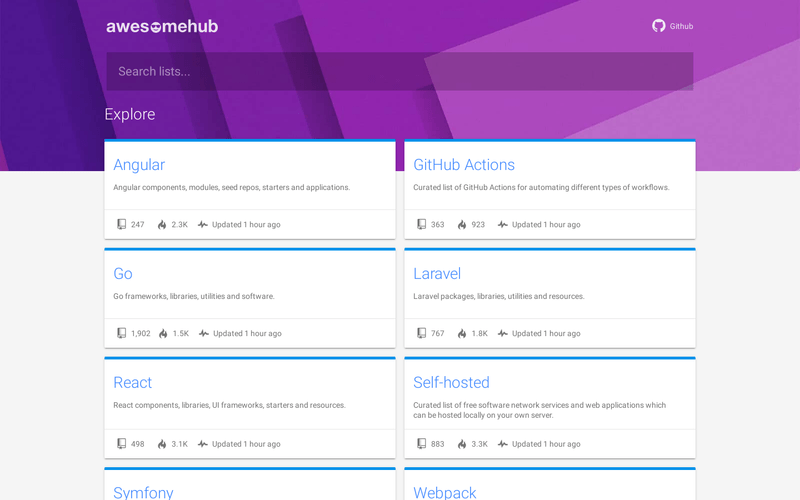Click the repository book icon on Laravel card
The image size is (800, 500).
click(x=421, y=334)
